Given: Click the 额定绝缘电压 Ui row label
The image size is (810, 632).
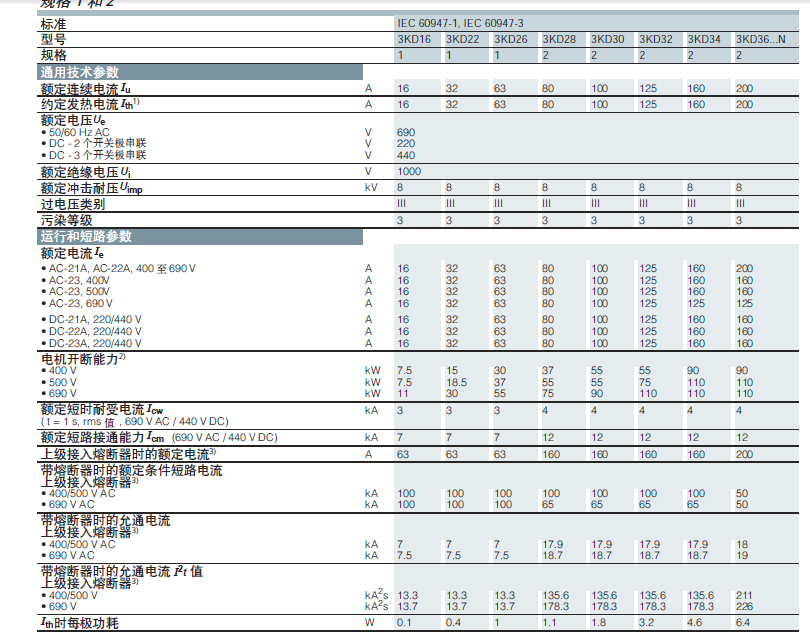Looking at the screenshot, I should (86, 172).
